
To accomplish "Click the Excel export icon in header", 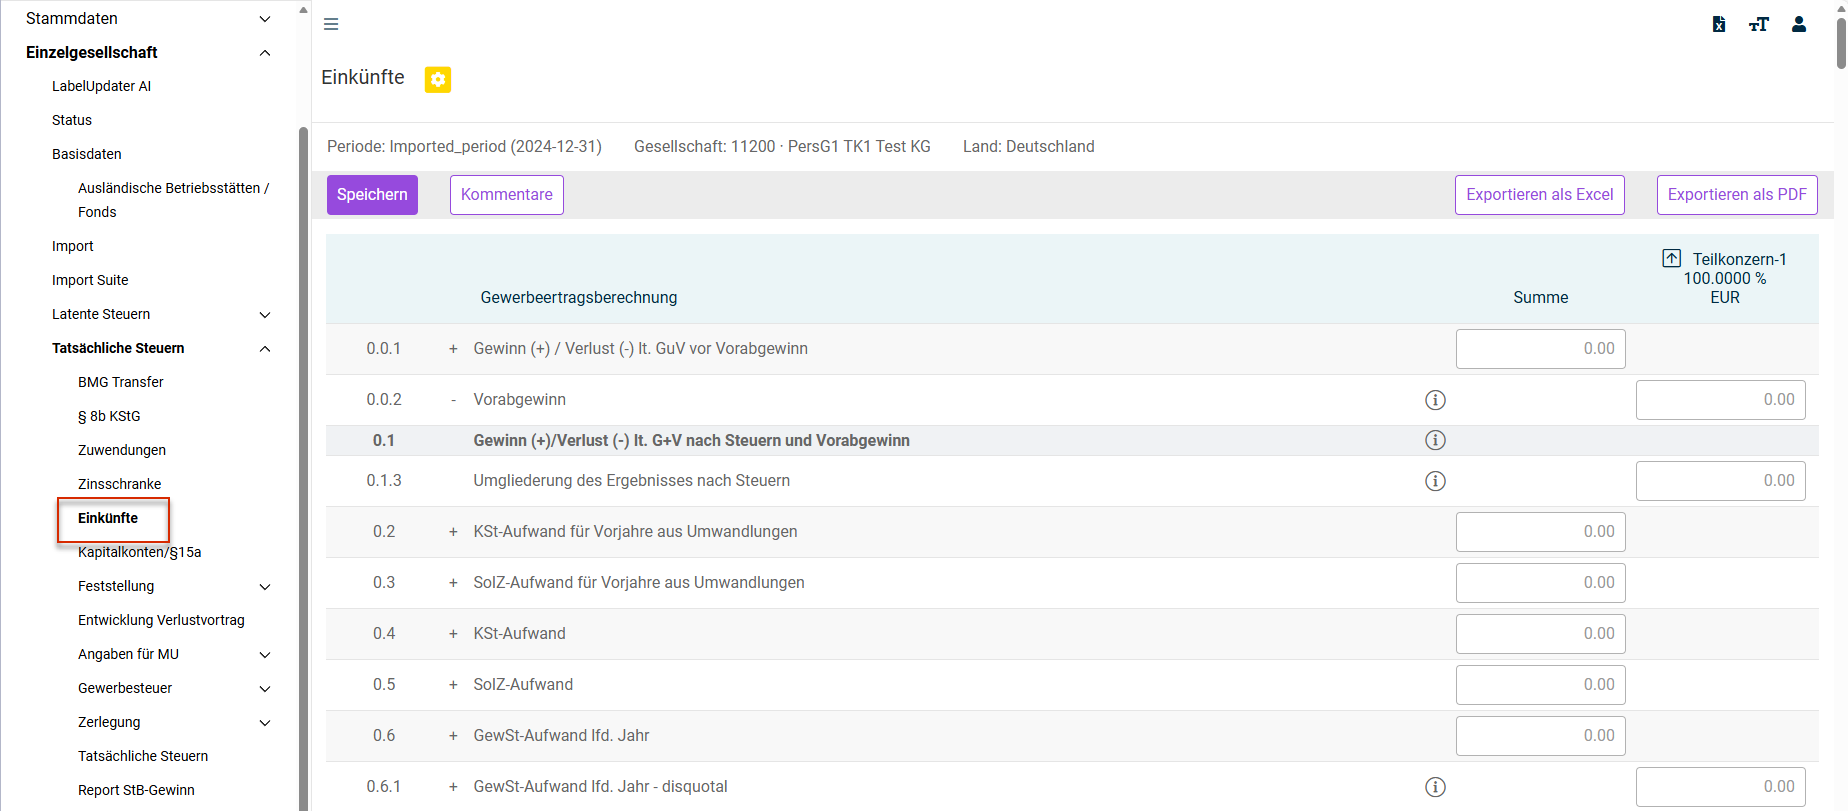I will click(1718, 24).
